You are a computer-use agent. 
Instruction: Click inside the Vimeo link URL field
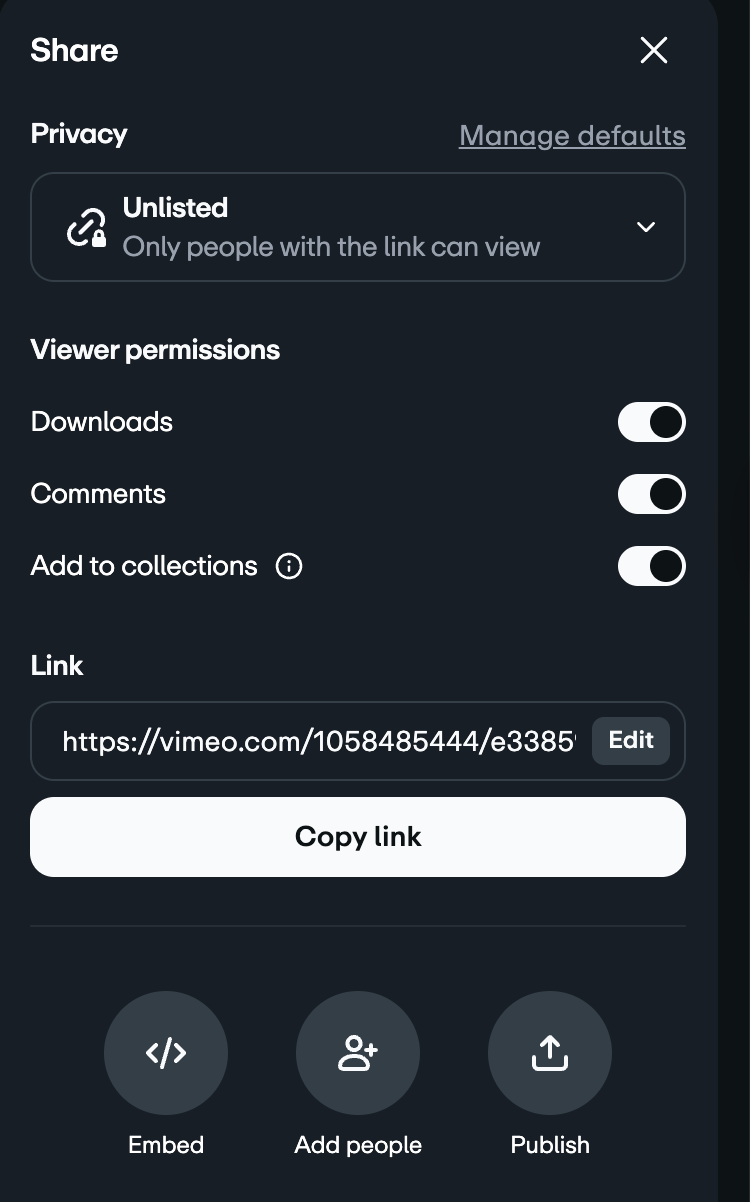318,741
